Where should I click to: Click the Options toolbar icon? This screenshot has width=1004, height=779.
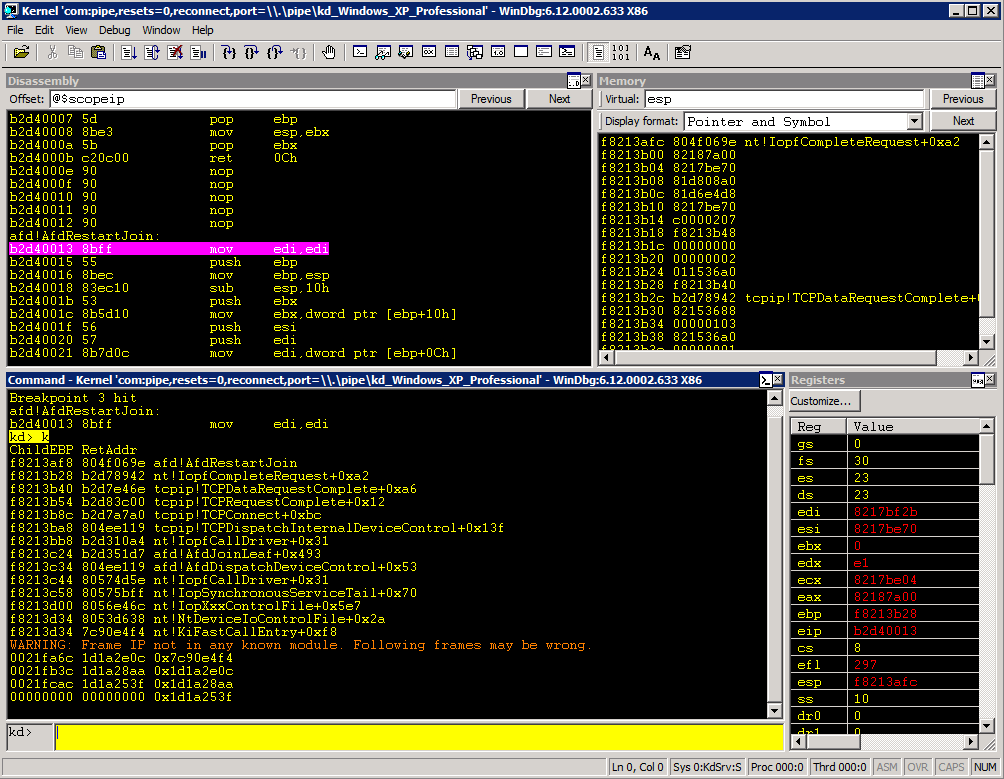(683, 52)
